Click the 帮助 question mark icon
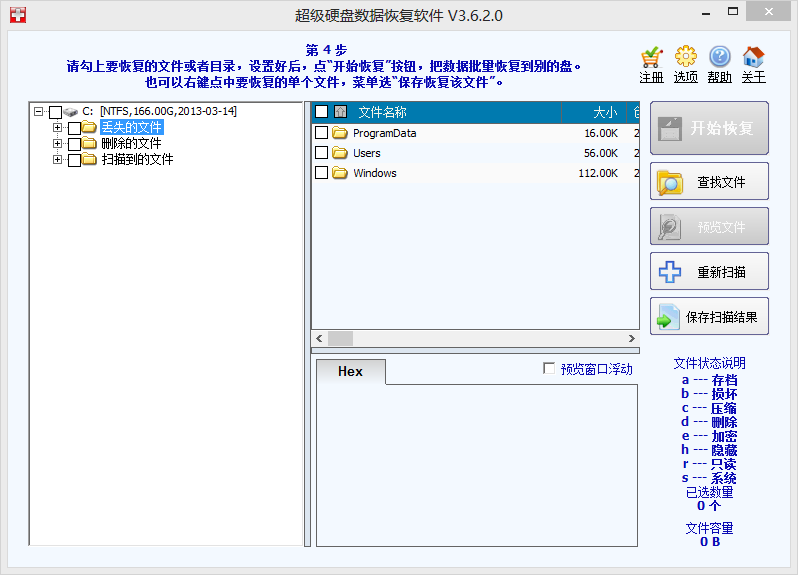 pos(719,57)
